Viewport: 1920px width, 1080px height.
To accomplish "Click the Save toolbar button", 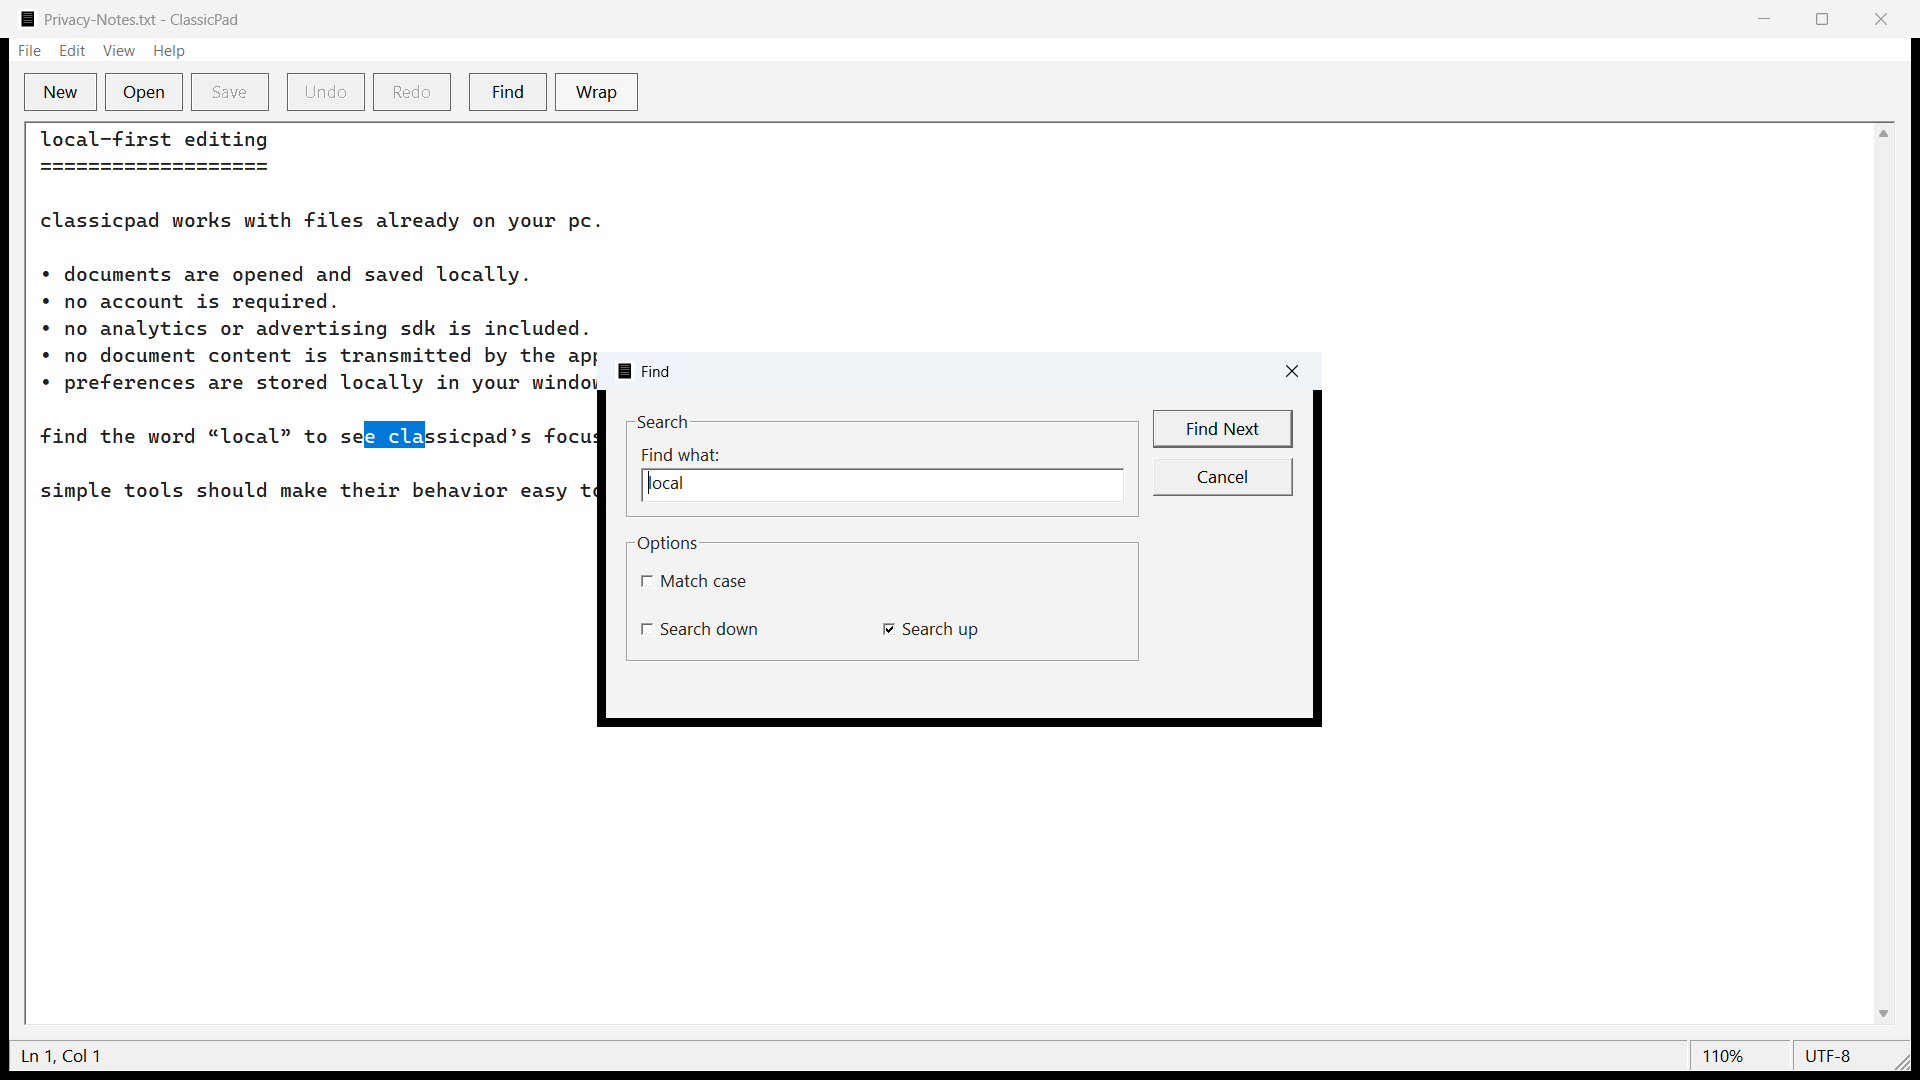I will pos(229,92).
